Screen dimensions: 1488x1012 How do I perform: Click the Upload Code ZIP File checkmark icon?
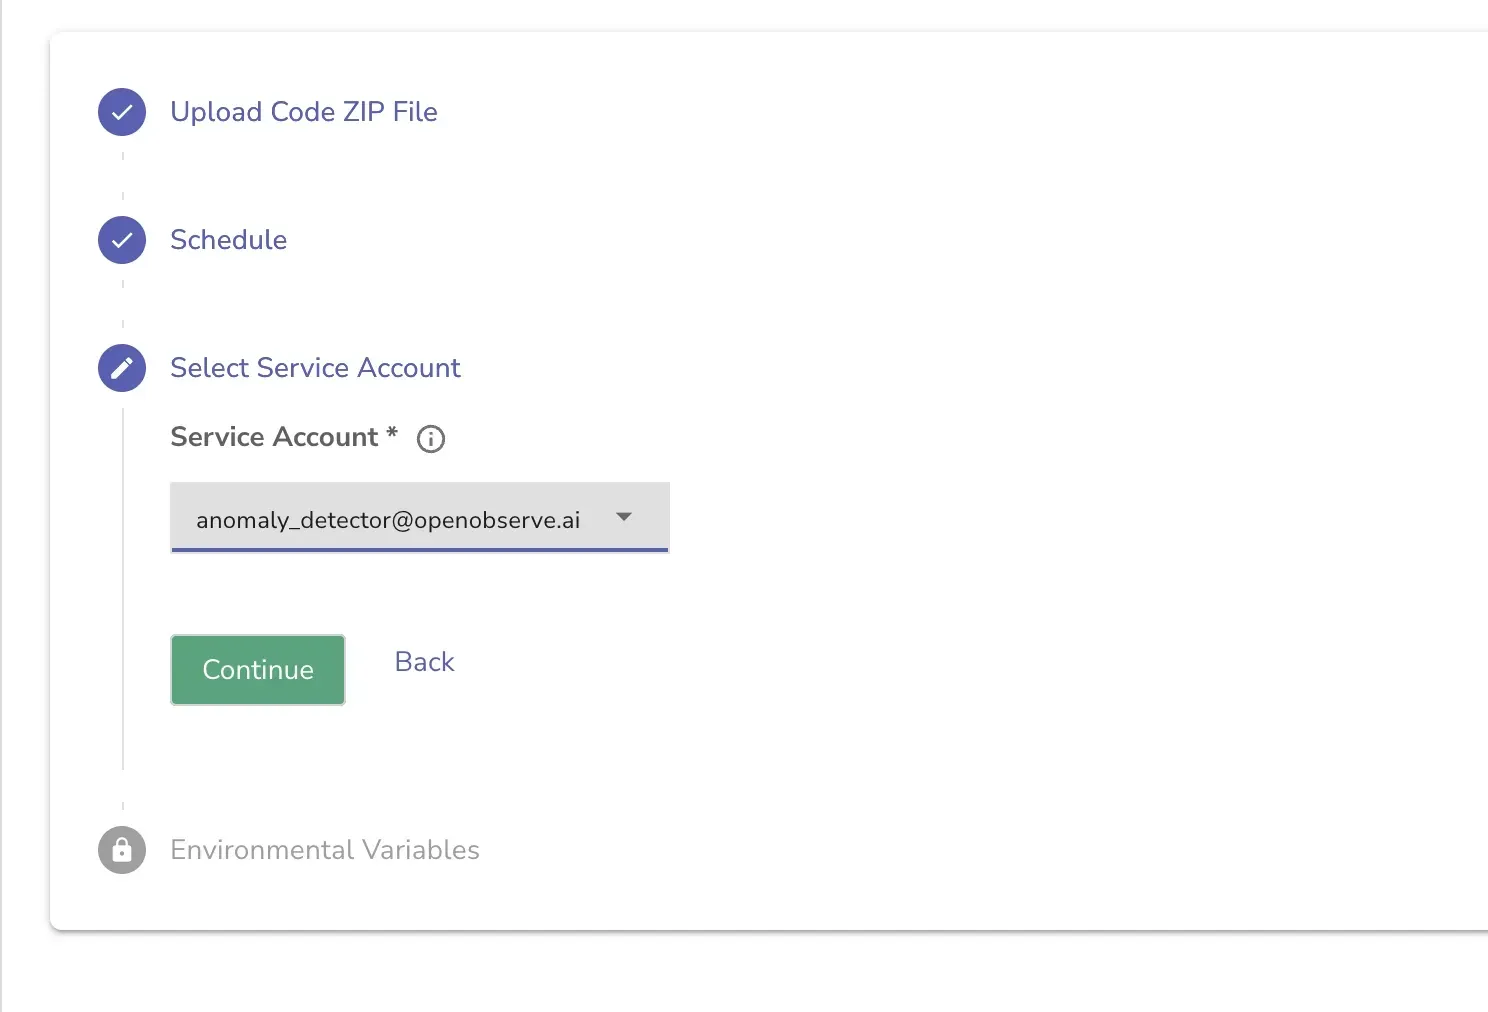122,112
